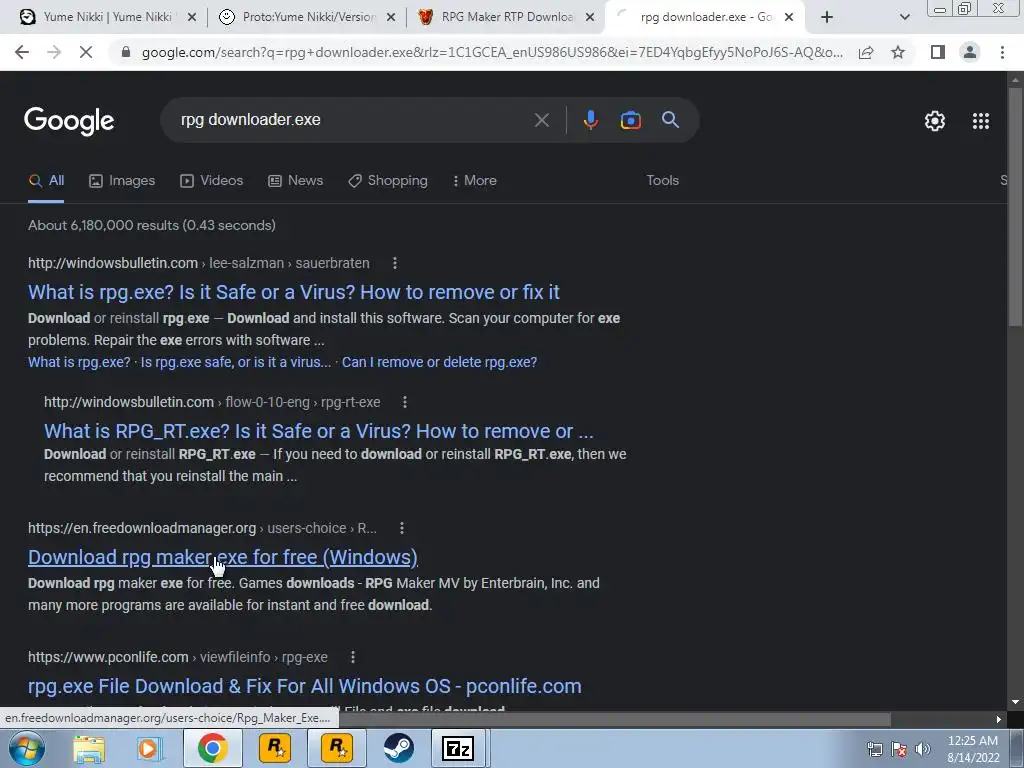This screenshot has width=1024, height=768.
Task: Click 'What is rpg.exe?' sitelink
Action: click(79, 362)
